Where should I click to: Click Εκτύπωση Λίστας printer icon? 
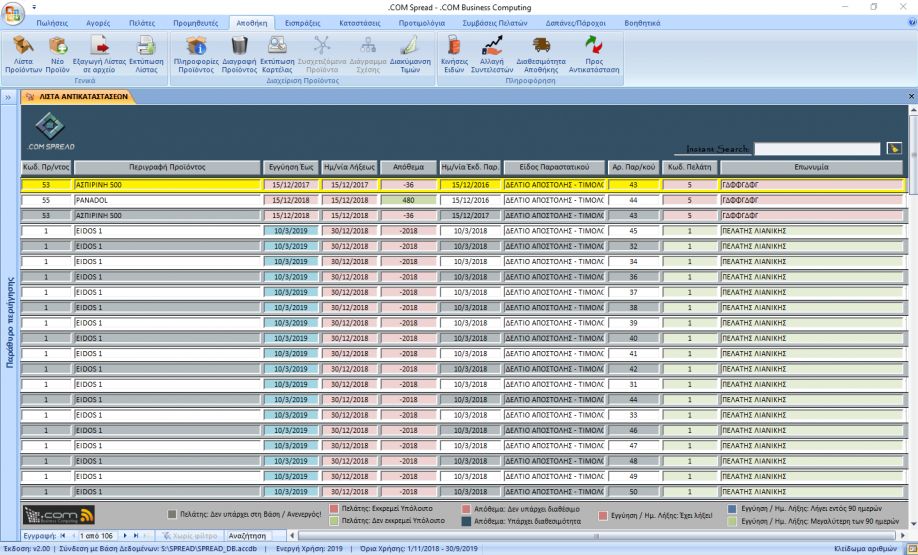click(146, 54)
